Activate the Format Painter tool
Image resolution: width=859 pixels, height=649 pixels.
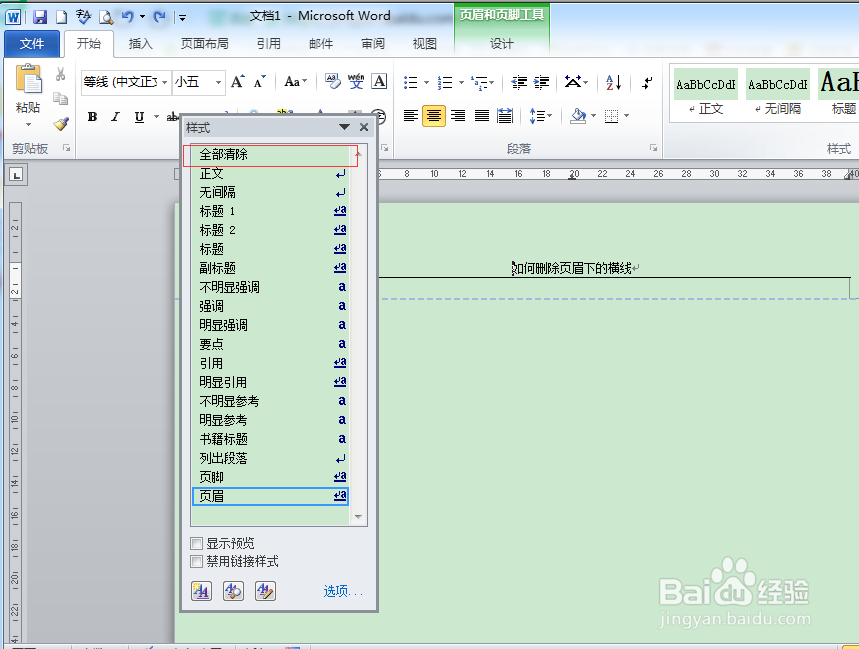tap(60, 124)
